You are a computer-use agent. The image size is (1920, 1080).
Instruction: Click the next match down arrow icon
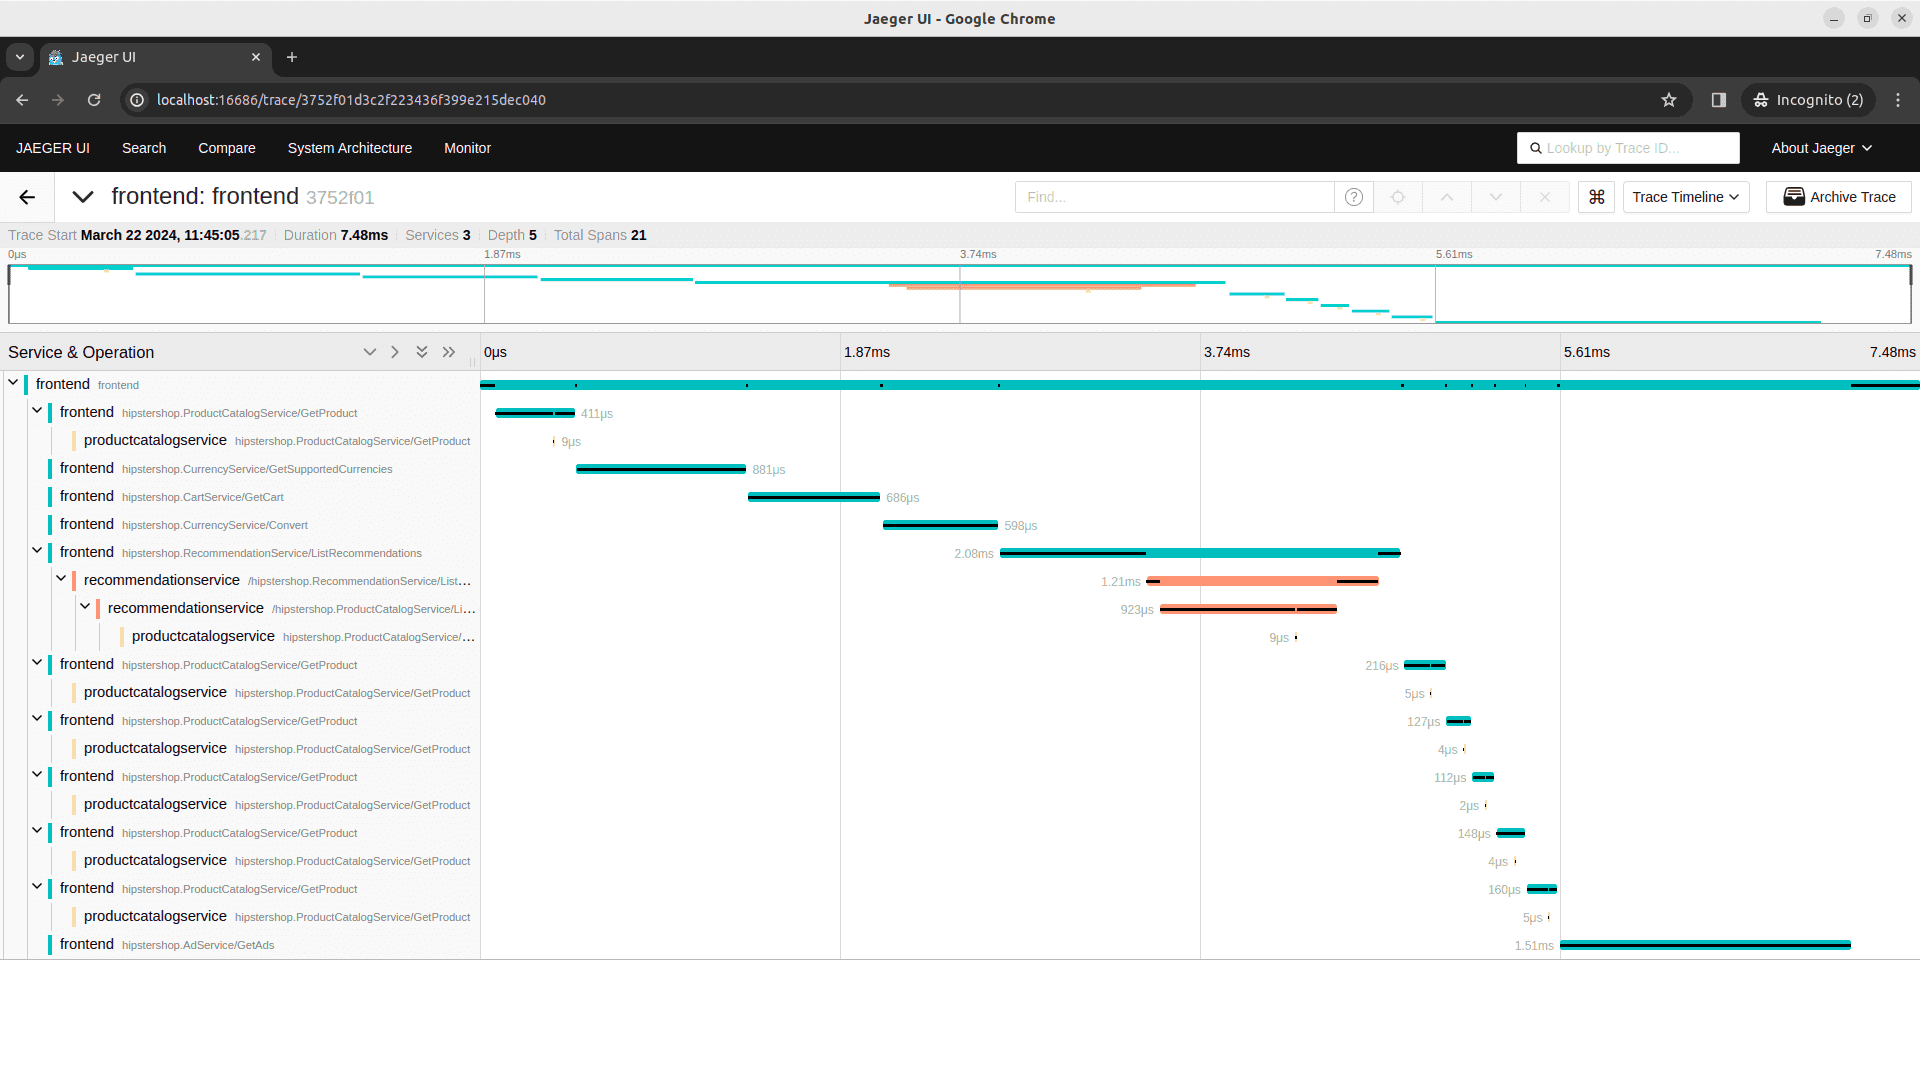coord(1495,197)
